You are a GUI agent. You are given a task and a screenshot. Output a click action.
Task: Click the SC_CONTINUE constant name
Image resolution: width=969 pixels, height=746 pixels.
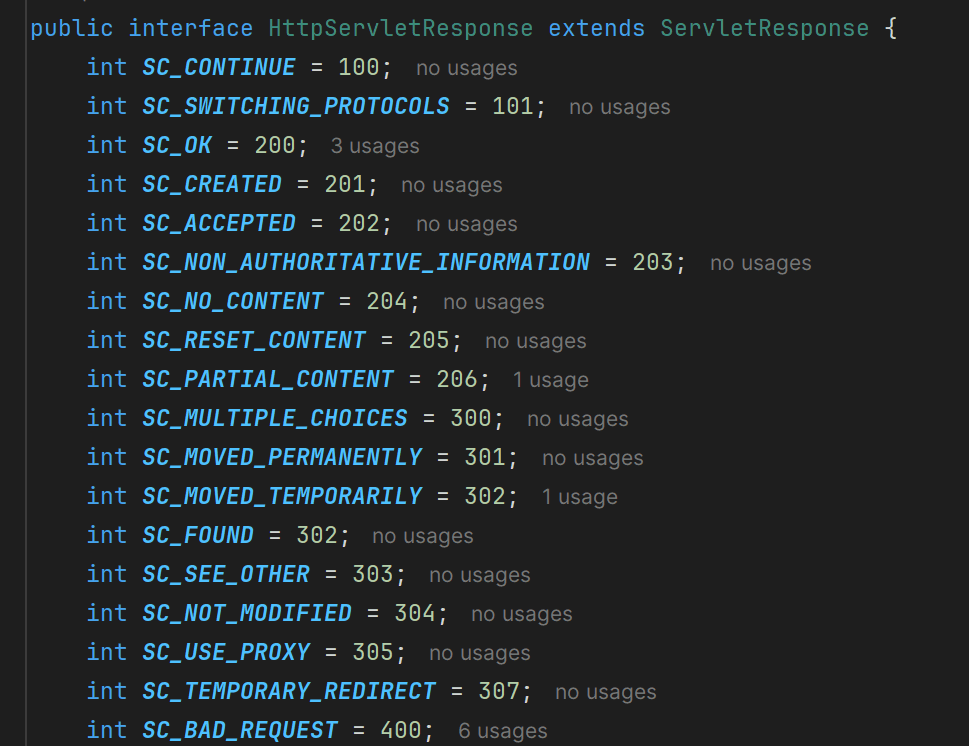coord(219,68)
